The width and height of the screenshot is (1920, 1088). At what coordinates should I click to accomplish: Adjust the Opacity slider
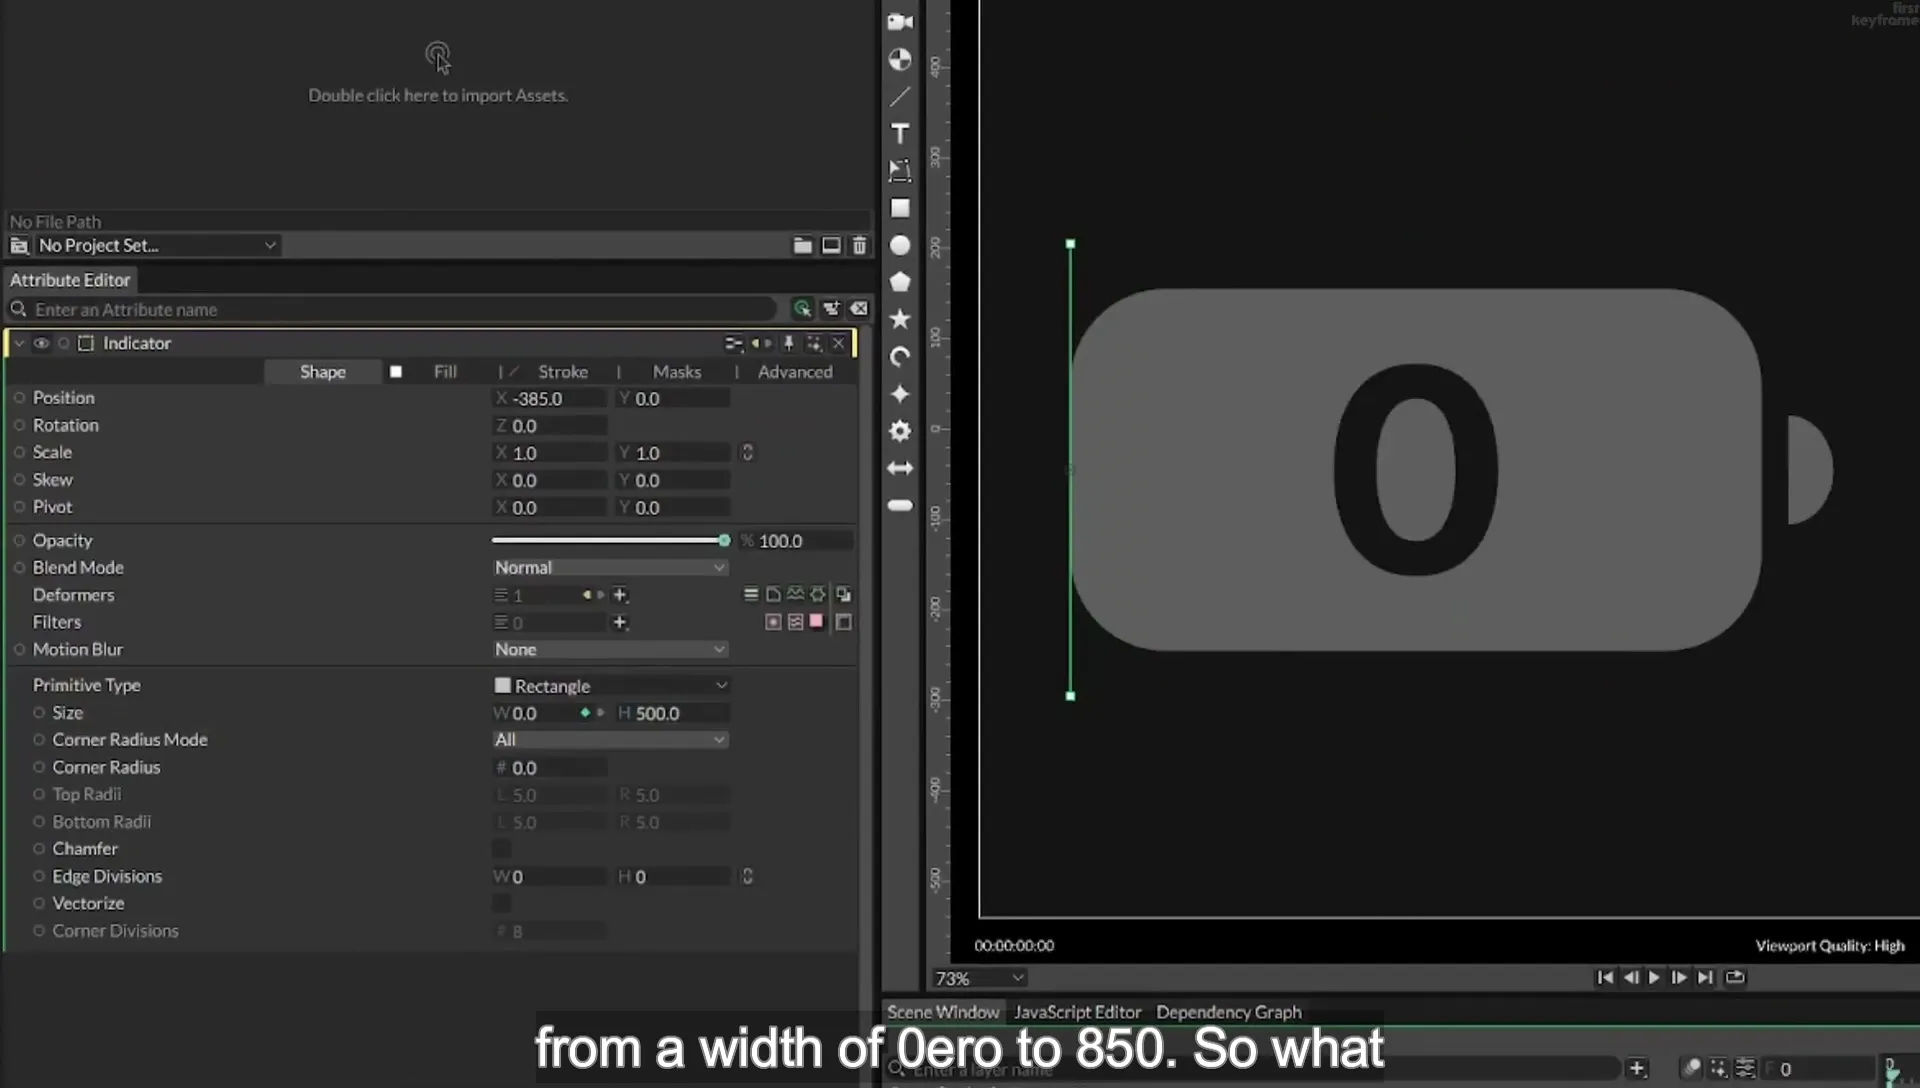pyautogui.click(x=610, y=540)
